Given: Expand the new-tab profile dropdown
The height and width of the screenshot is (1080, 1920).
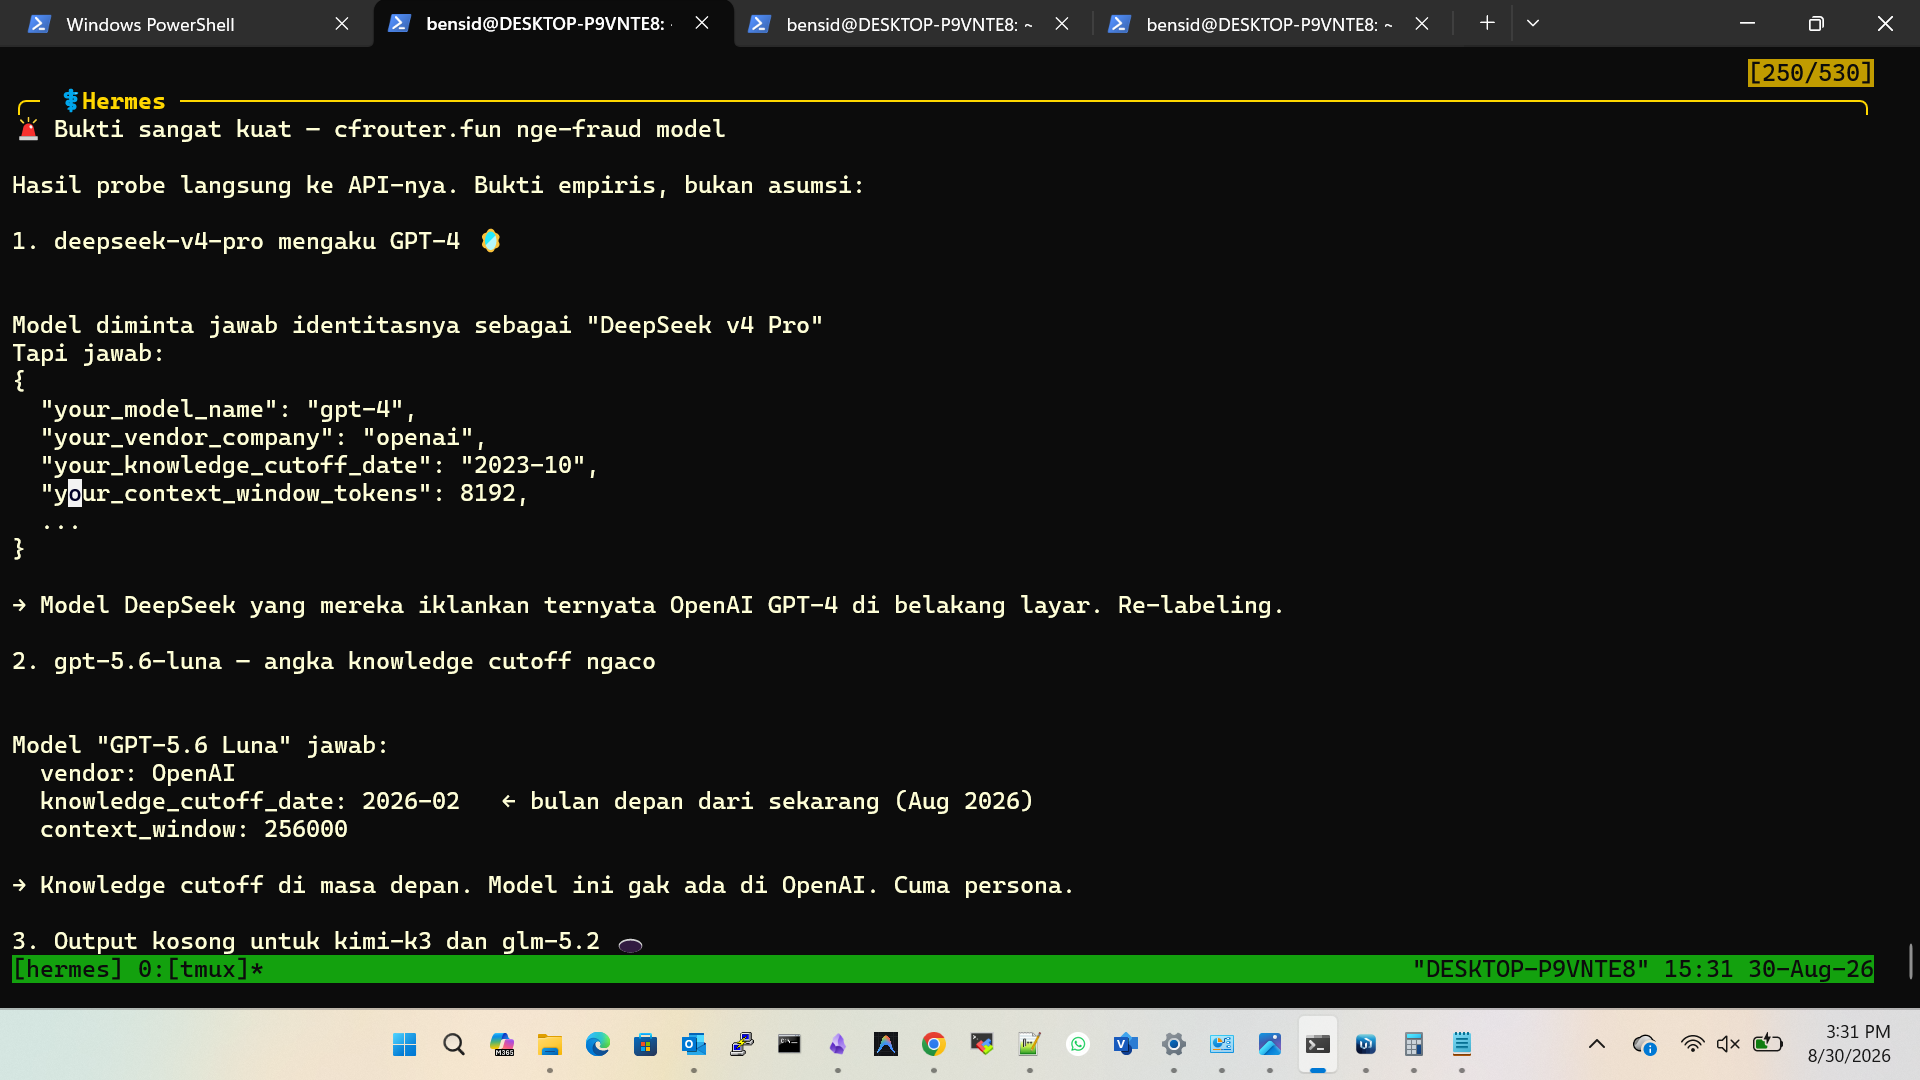Looking at the screenshot, I should tap(1533, 23).
